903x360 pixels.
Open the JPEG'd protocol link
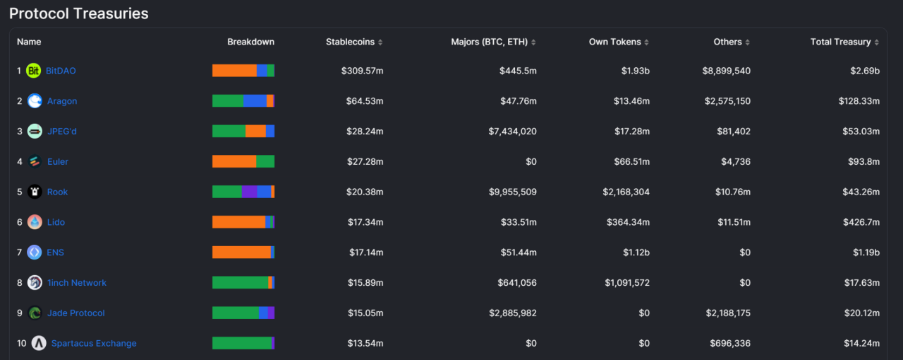(x=62, y=131)
